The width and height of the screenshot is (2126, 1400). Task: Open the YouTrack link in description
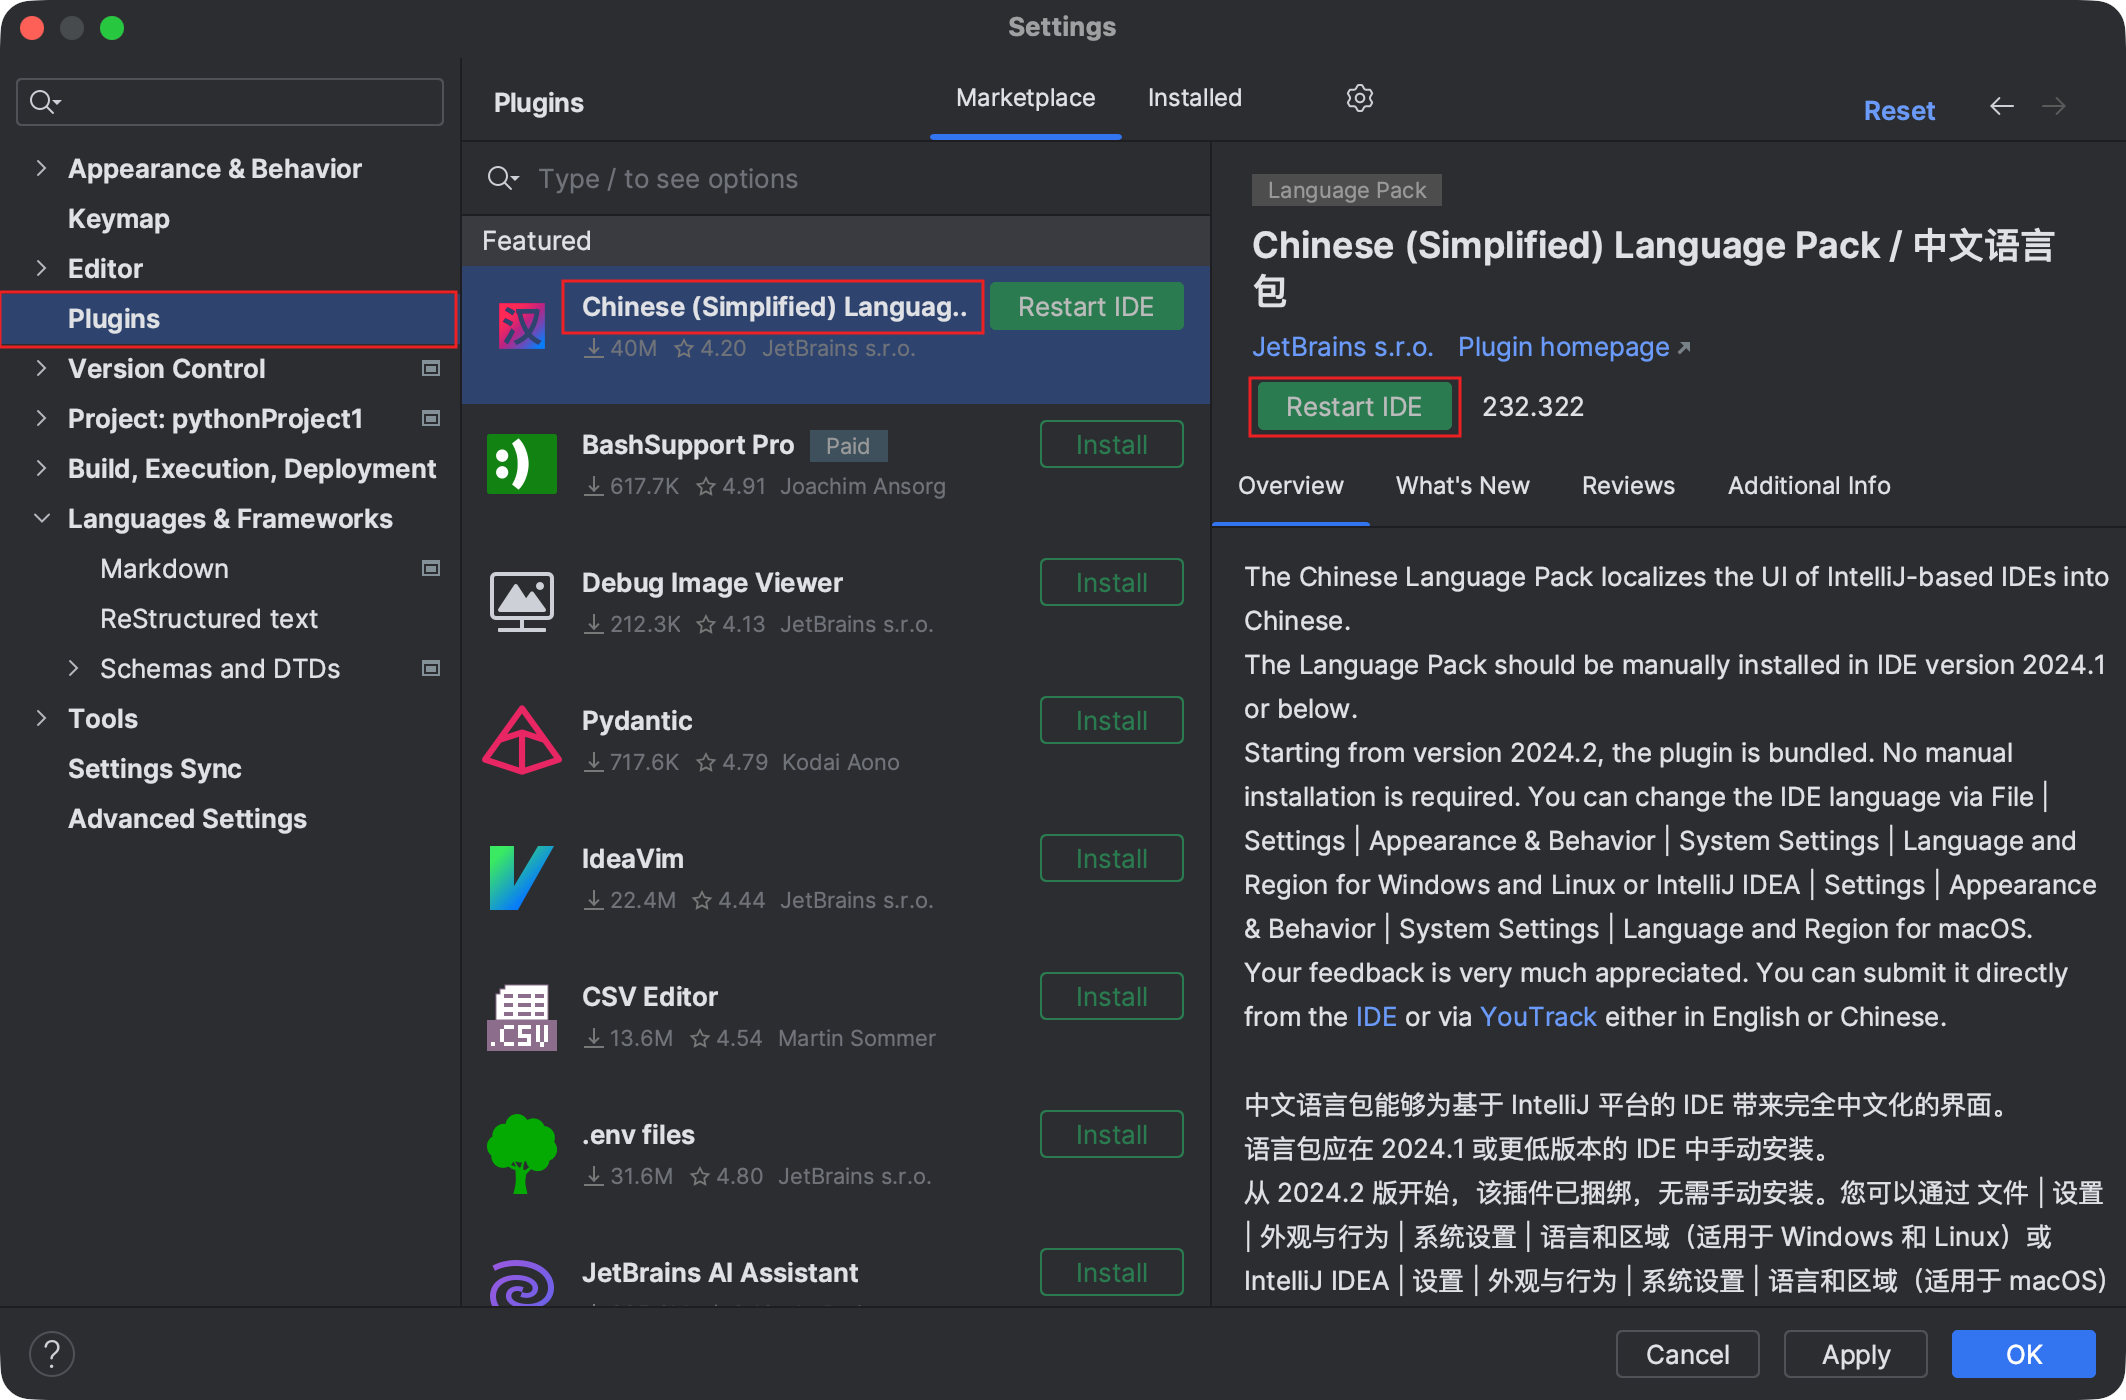1537,1017
